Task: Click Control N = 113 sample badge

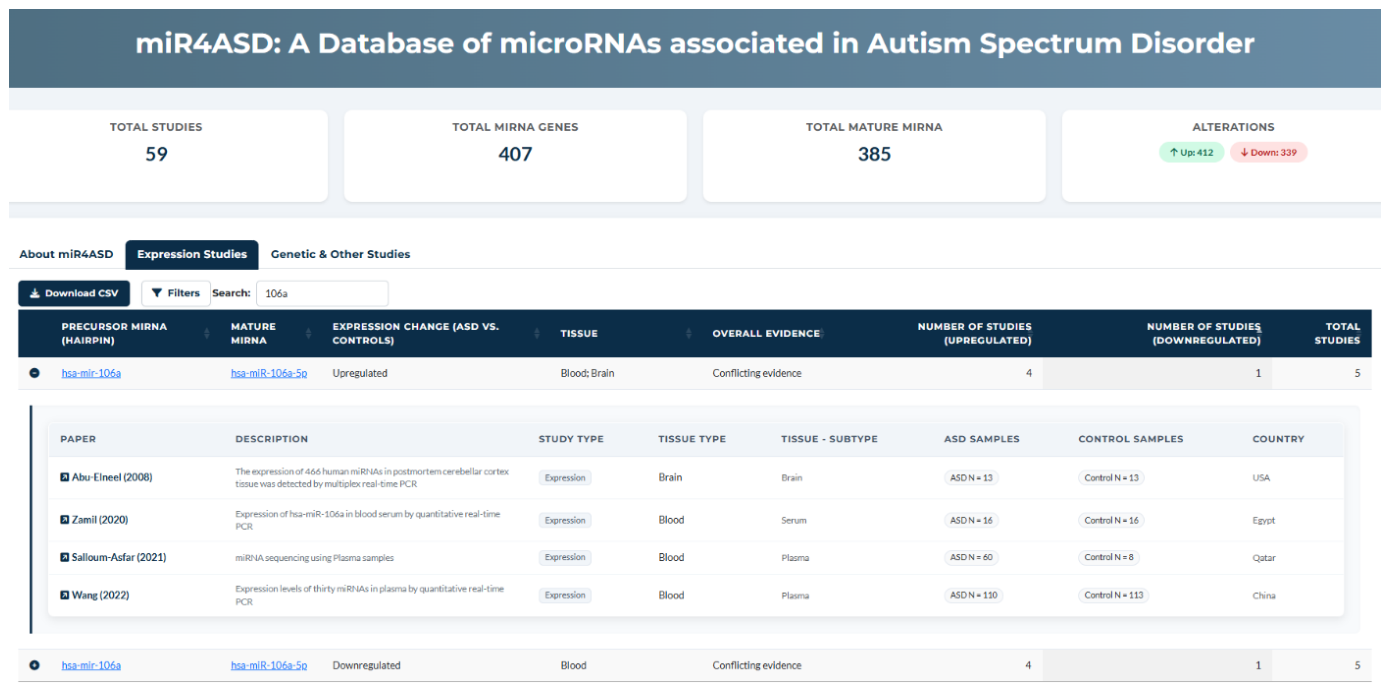Action: pyautogui.click(x=1114, y=595)
